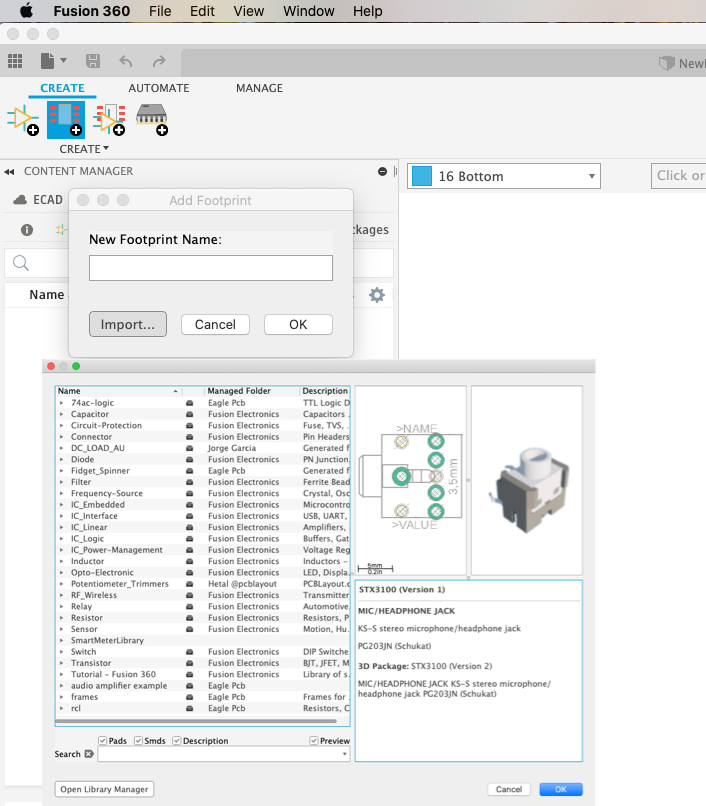Expand the Connector library
The height and width of the screenshot is (806, 706).
pyautogui.click(x=62, y=437)
